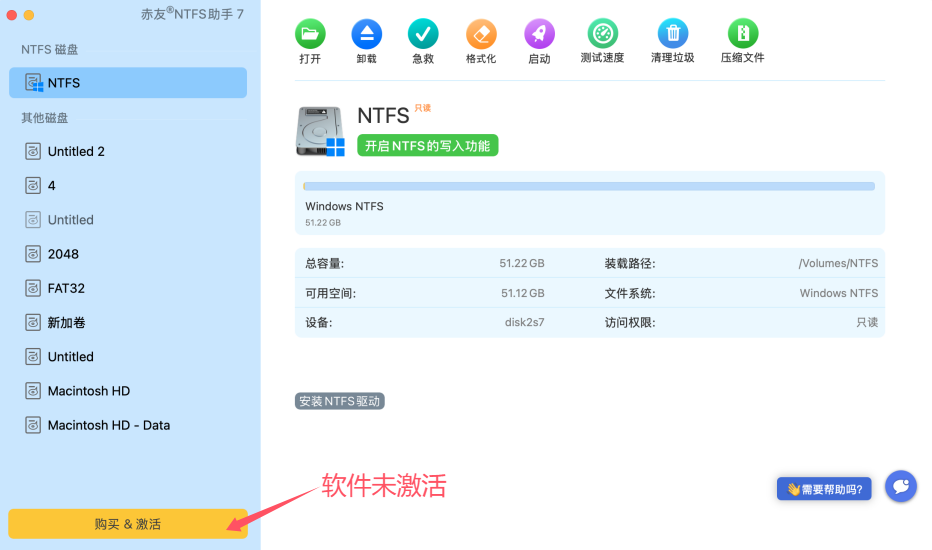Click the Macintosh HD drive icon
Viewport: 932px width, 550px height.
pos(33,391)
